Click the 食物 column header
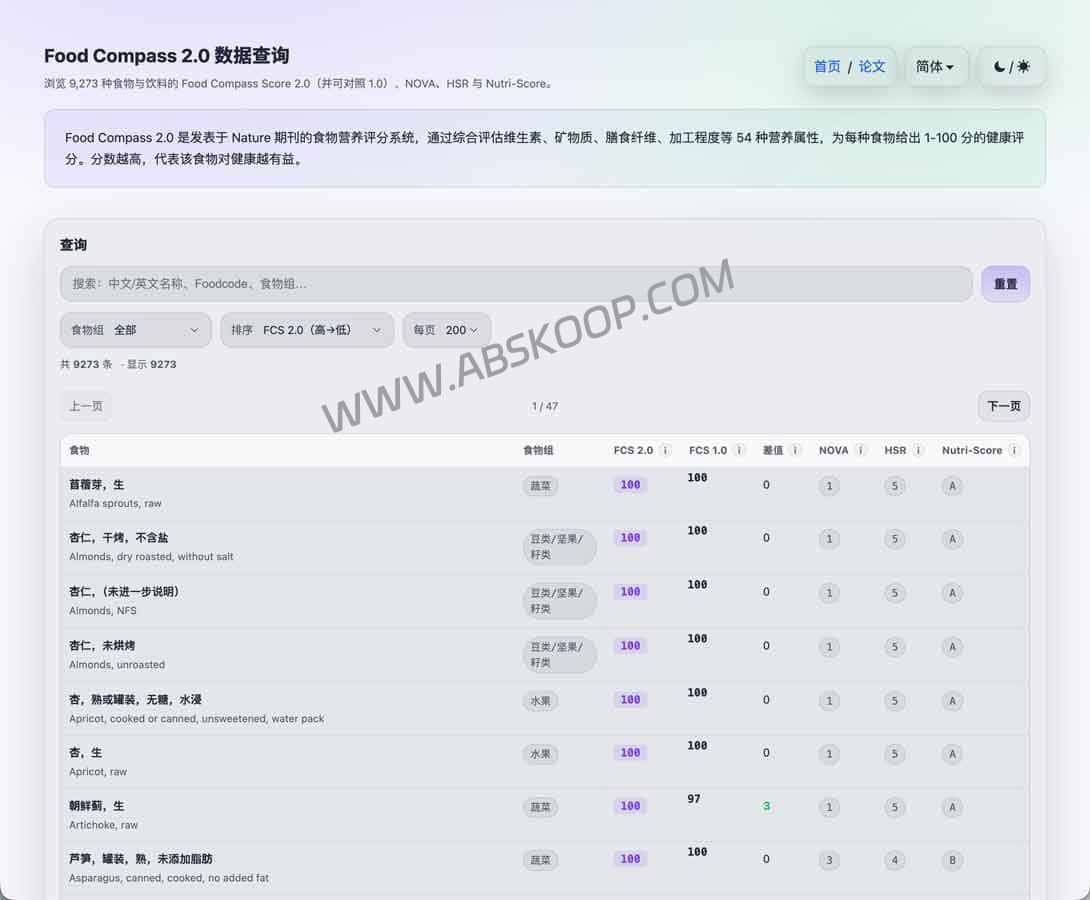Screen dimensions: 1090x900 (80, 450)
